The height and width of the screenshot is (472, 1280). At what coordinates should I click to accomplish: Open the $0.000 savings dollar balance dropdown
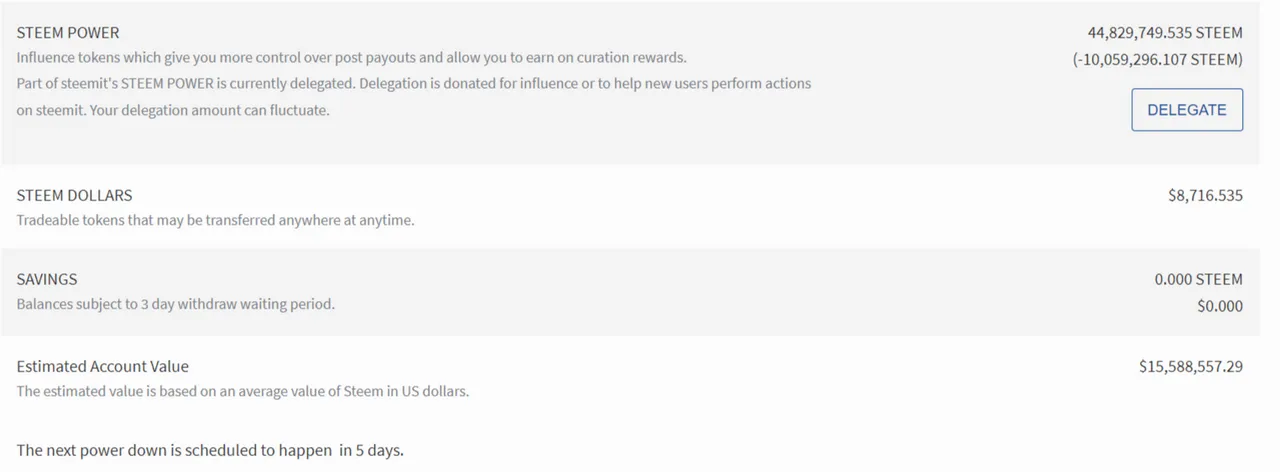tap(1219, 306)
